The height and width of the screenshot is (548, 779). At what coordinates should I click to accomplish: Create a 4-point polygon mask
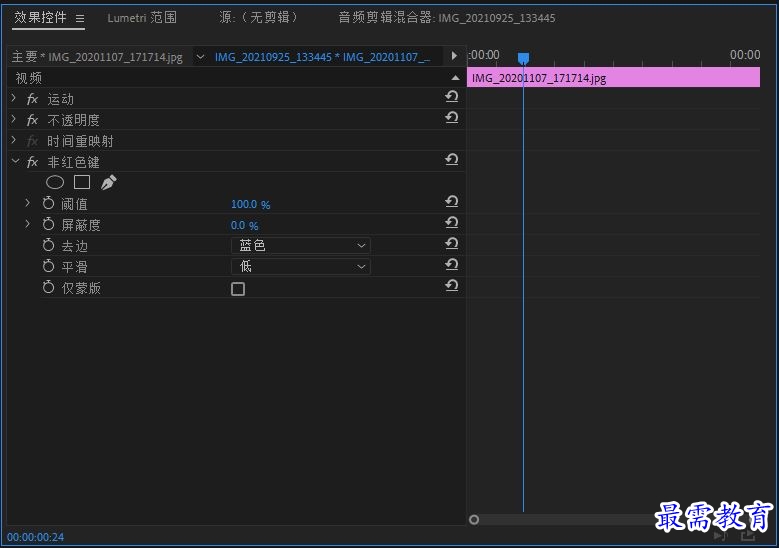click(82, 182)
